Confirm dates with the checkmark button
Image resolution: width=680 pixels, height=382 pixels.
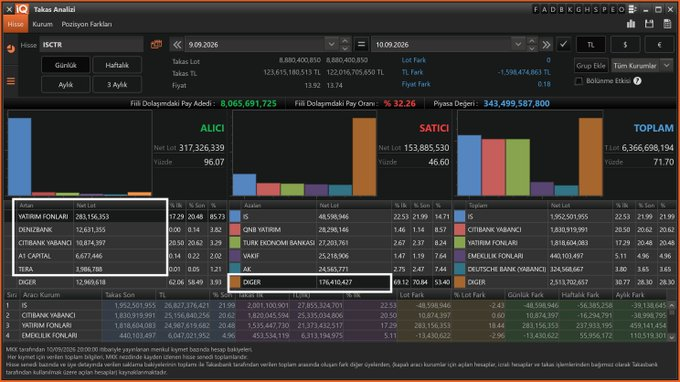click(x=563, y=44)
